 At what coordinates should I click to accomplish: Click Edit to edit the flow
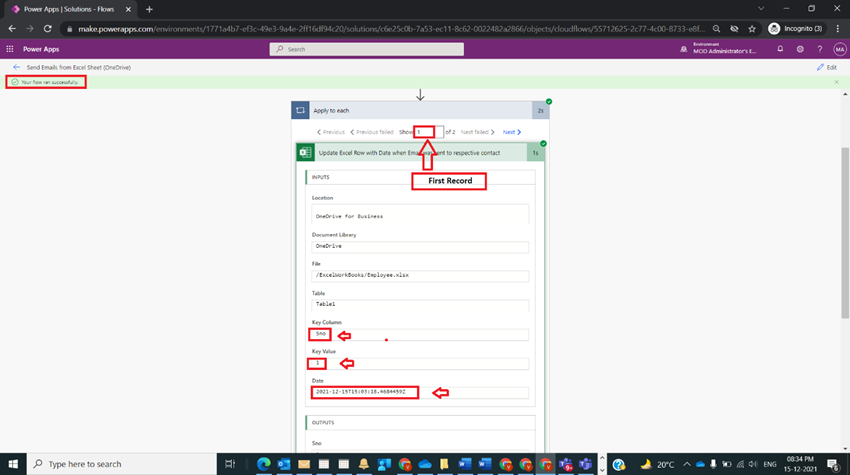point(827,67)
